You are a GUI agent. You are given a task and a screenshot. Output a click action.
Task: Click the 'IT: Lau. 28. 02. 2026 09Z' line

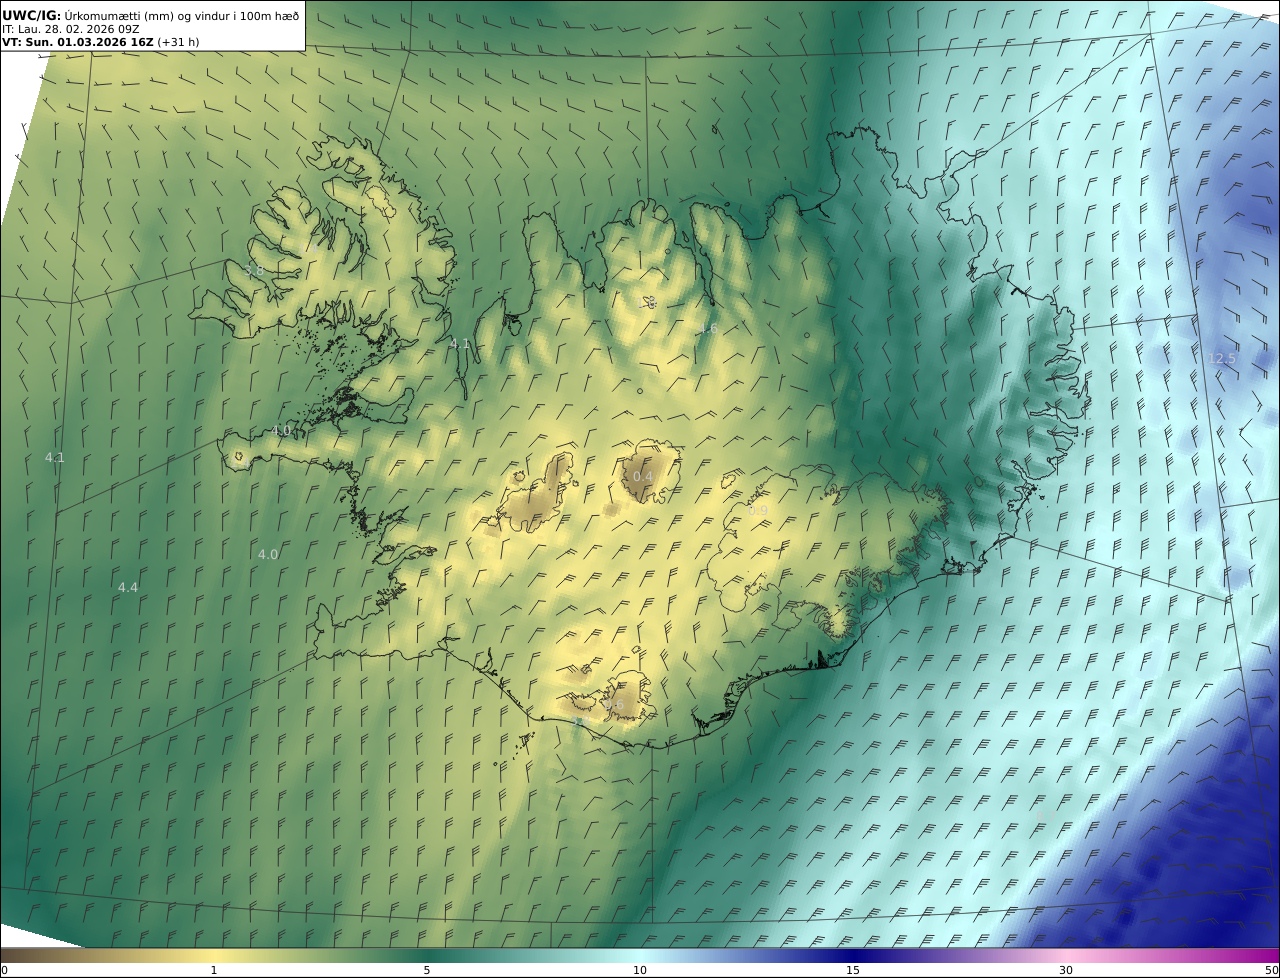pos(71,29)
